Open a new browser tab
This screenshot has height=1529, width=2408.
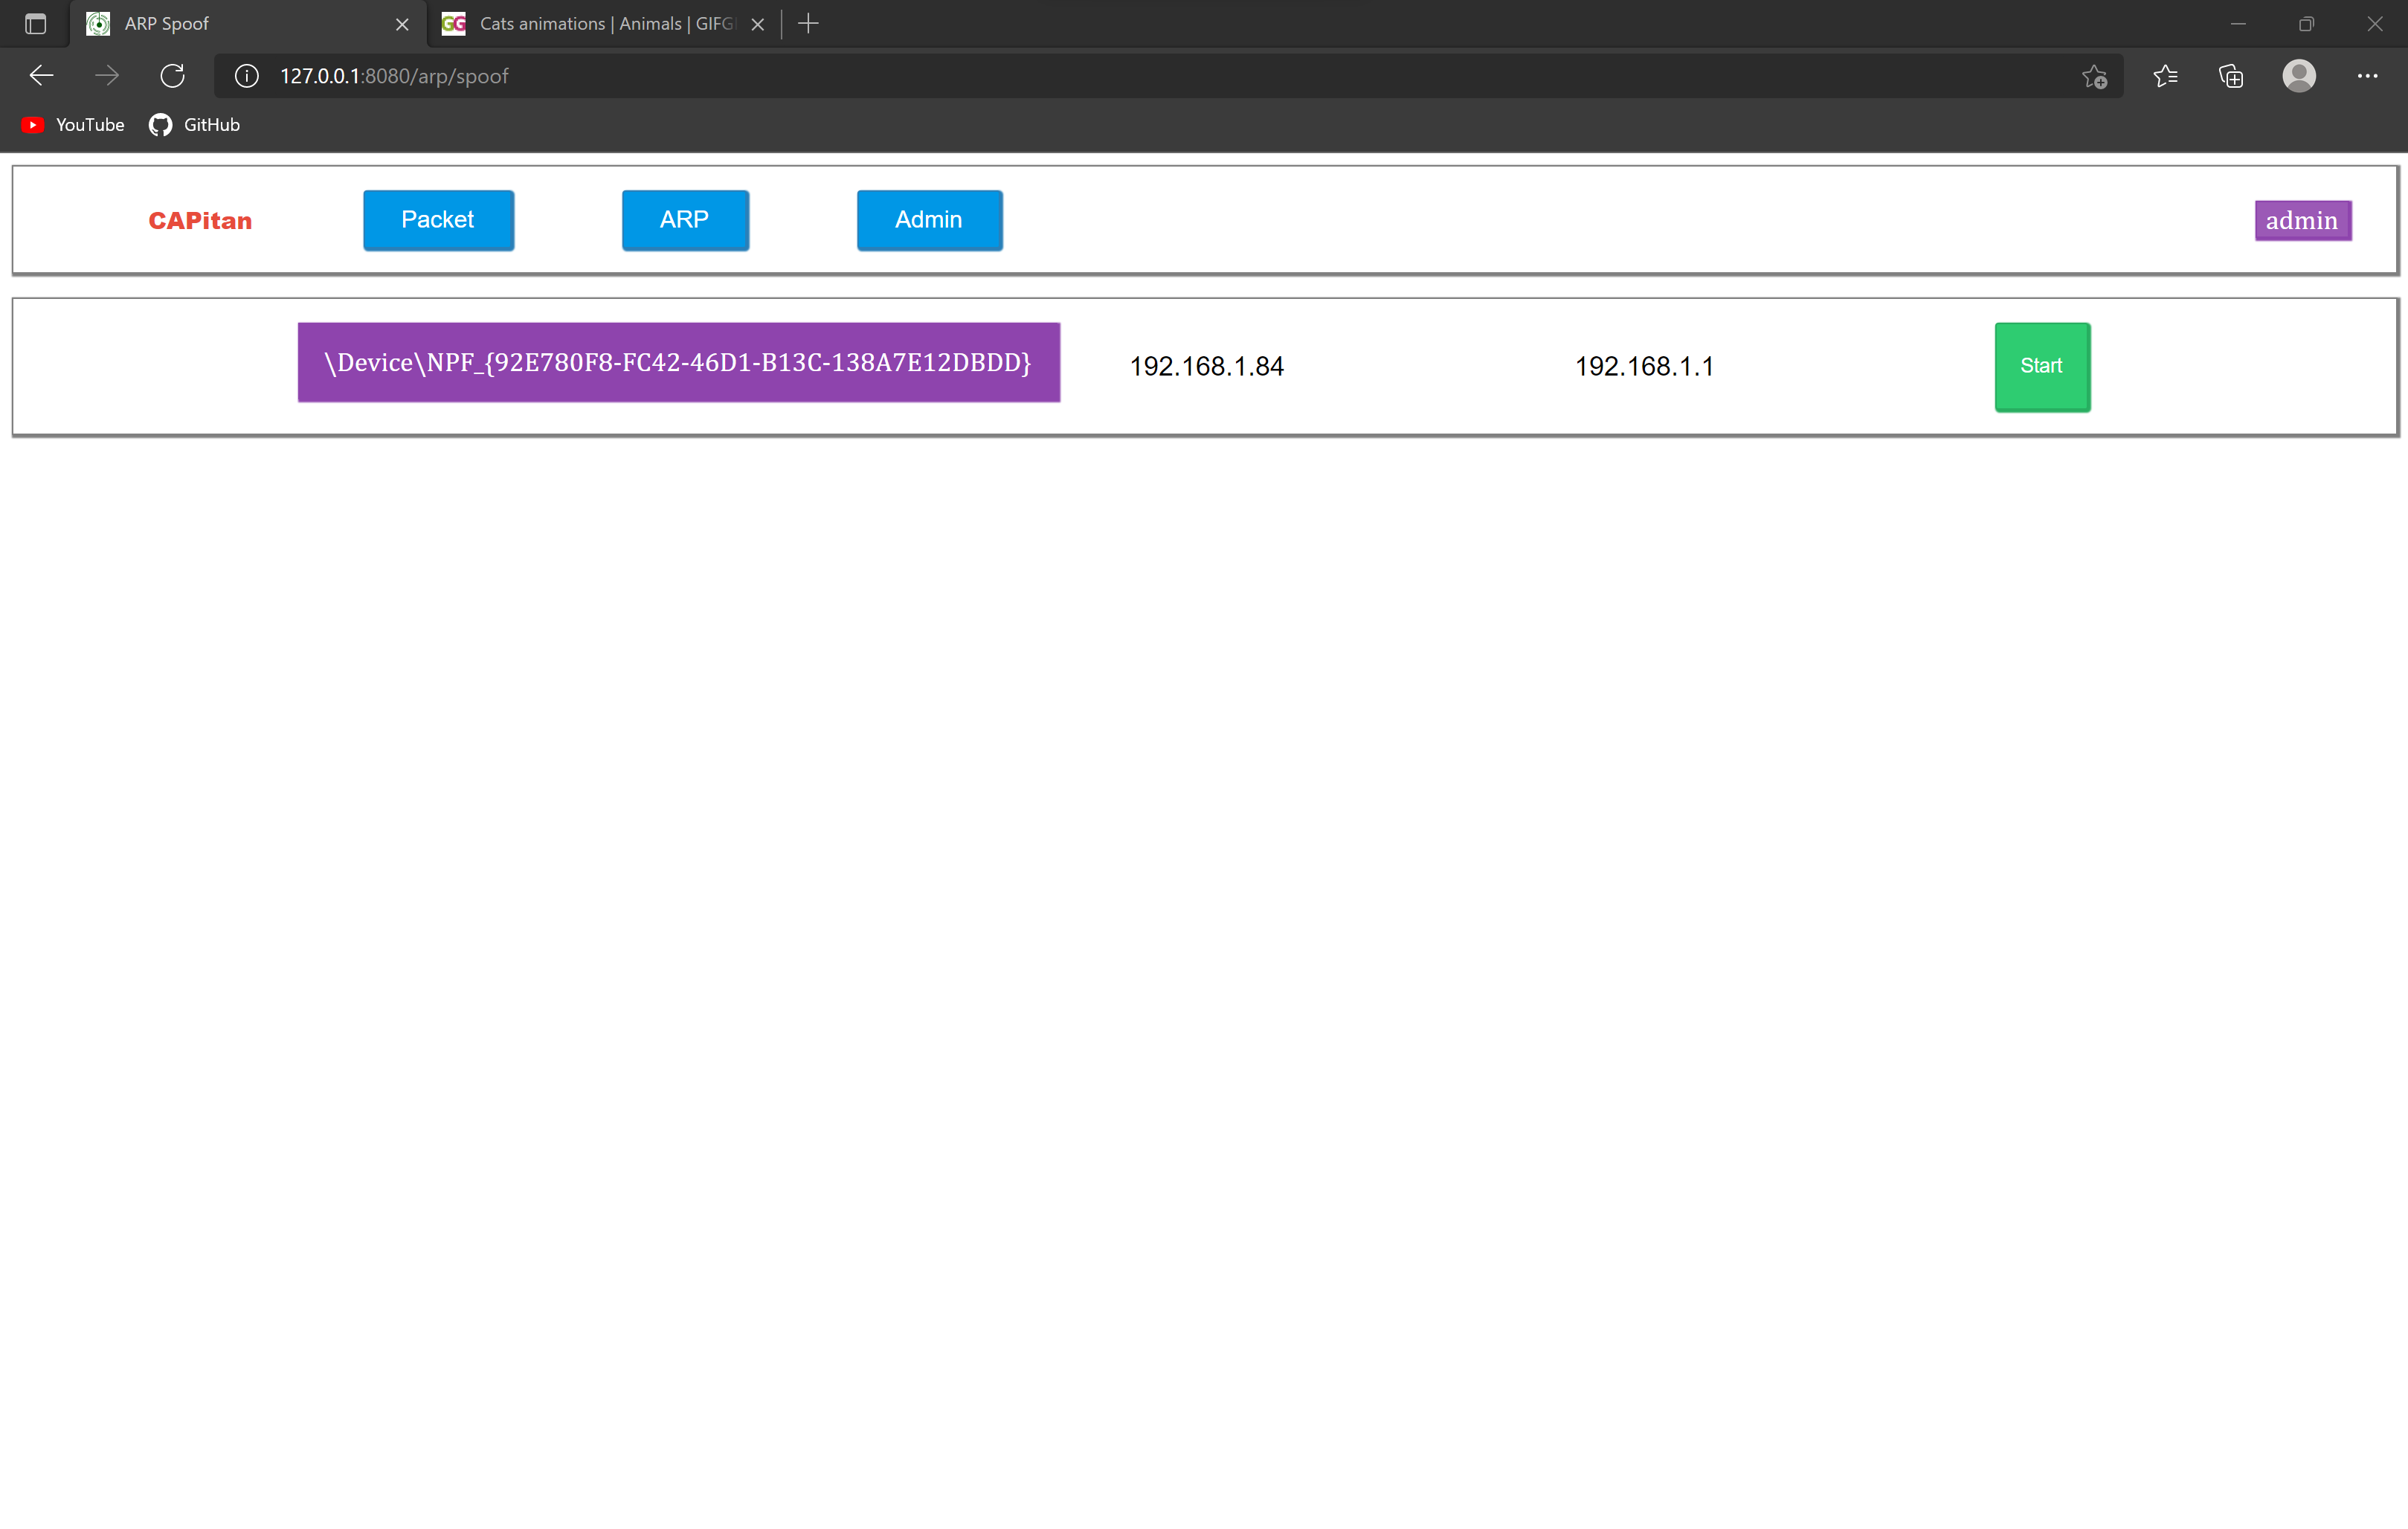tap(809, 24)
